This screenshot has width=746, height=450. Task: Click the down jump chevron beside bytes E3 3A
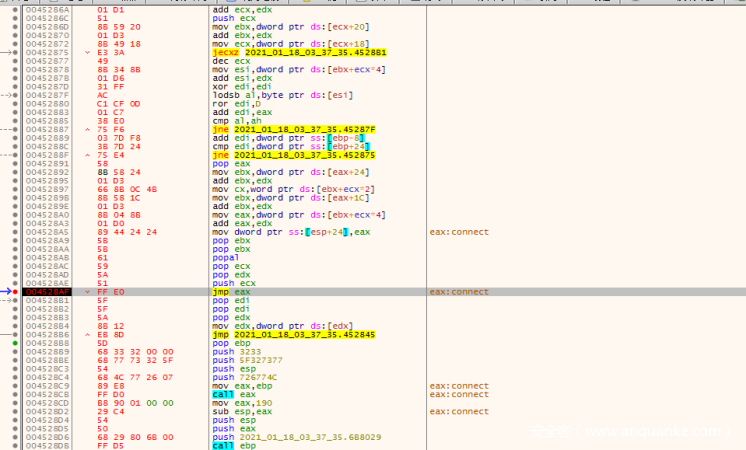click(87, 50)
